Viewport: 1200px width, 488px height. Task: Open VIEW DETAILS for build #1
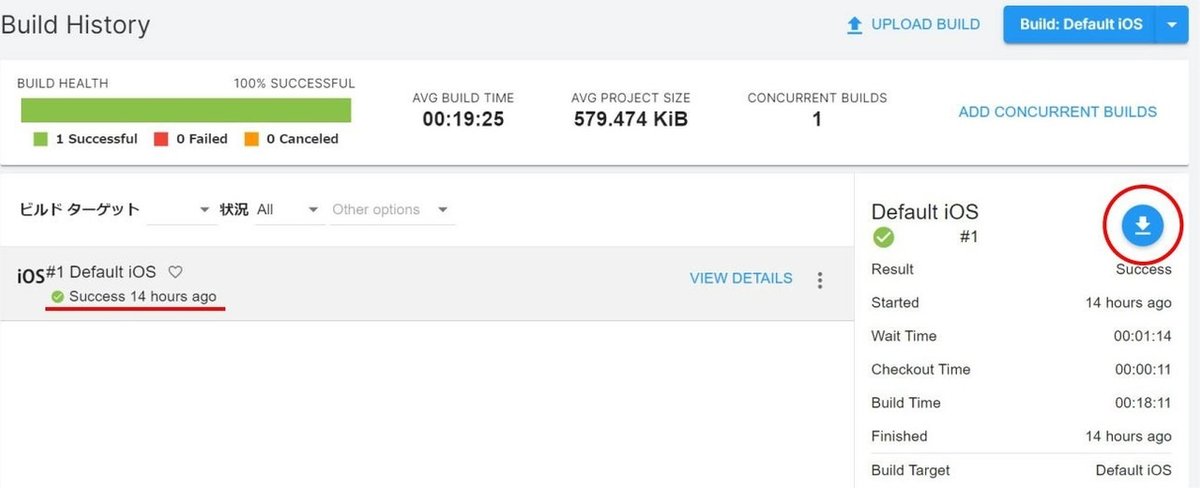pos(741,279)
